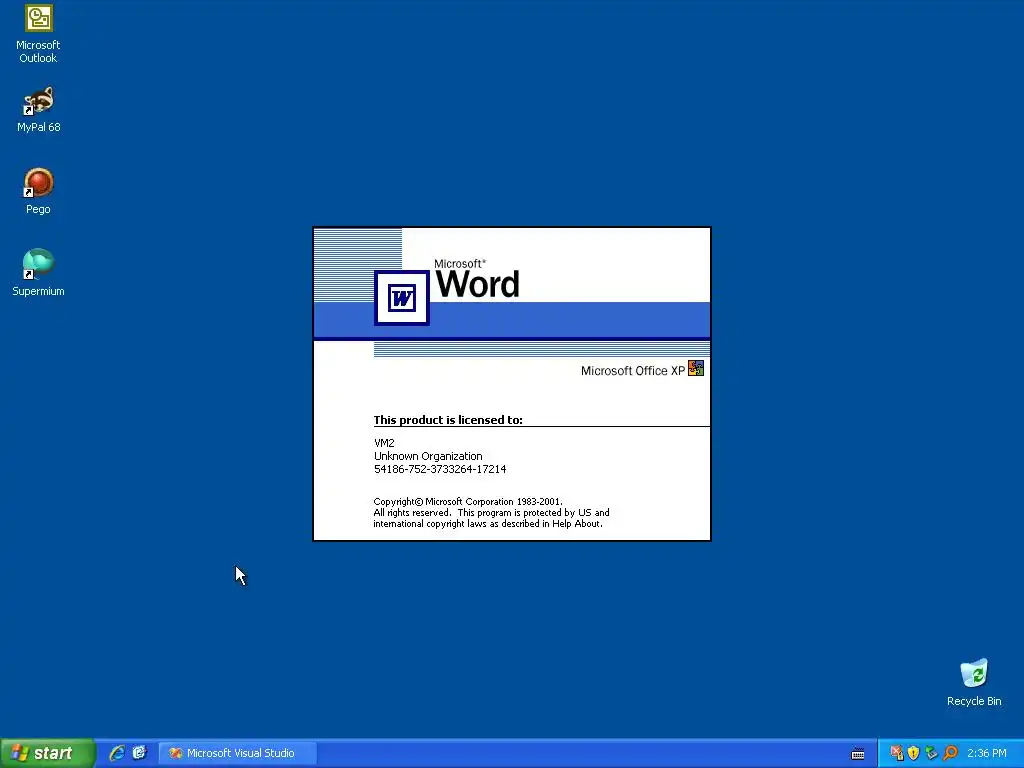The height and width of the screenshot is (768, 1024).
Task: Click the product ID 54186-752-3733264-17214
Action: [440, 469]
